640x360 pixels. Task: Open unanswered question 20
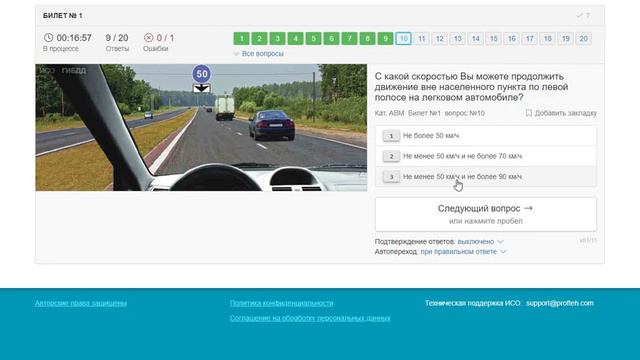(583, 39)
